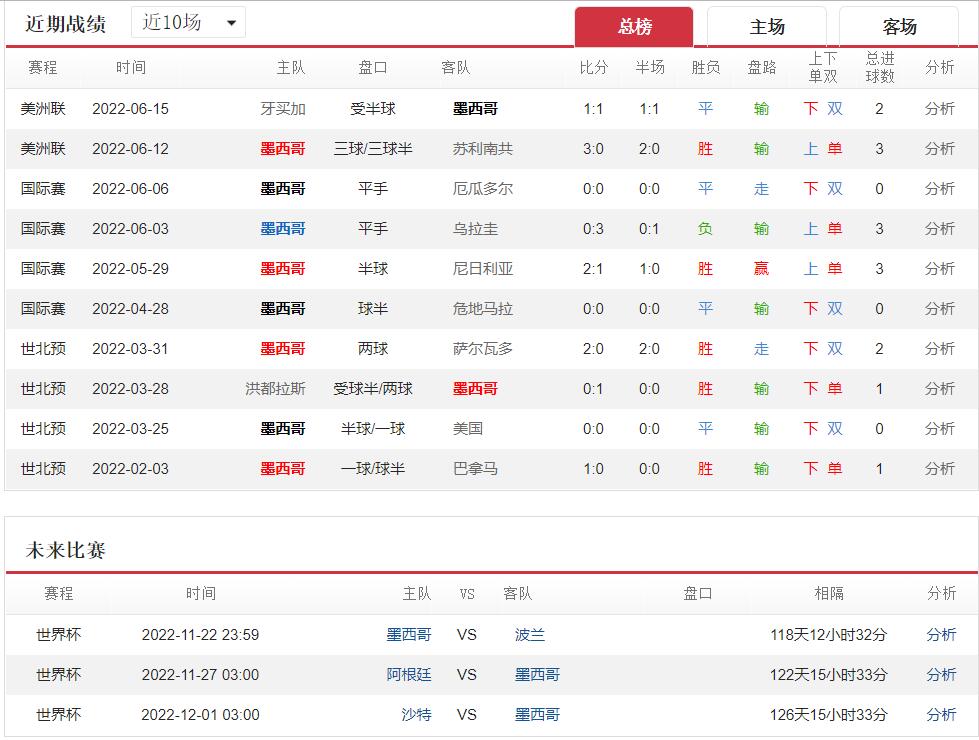Open 分析 for the 2022-06-03 match
The width and height of the screenshot is (979, 740).
point(939,229)
